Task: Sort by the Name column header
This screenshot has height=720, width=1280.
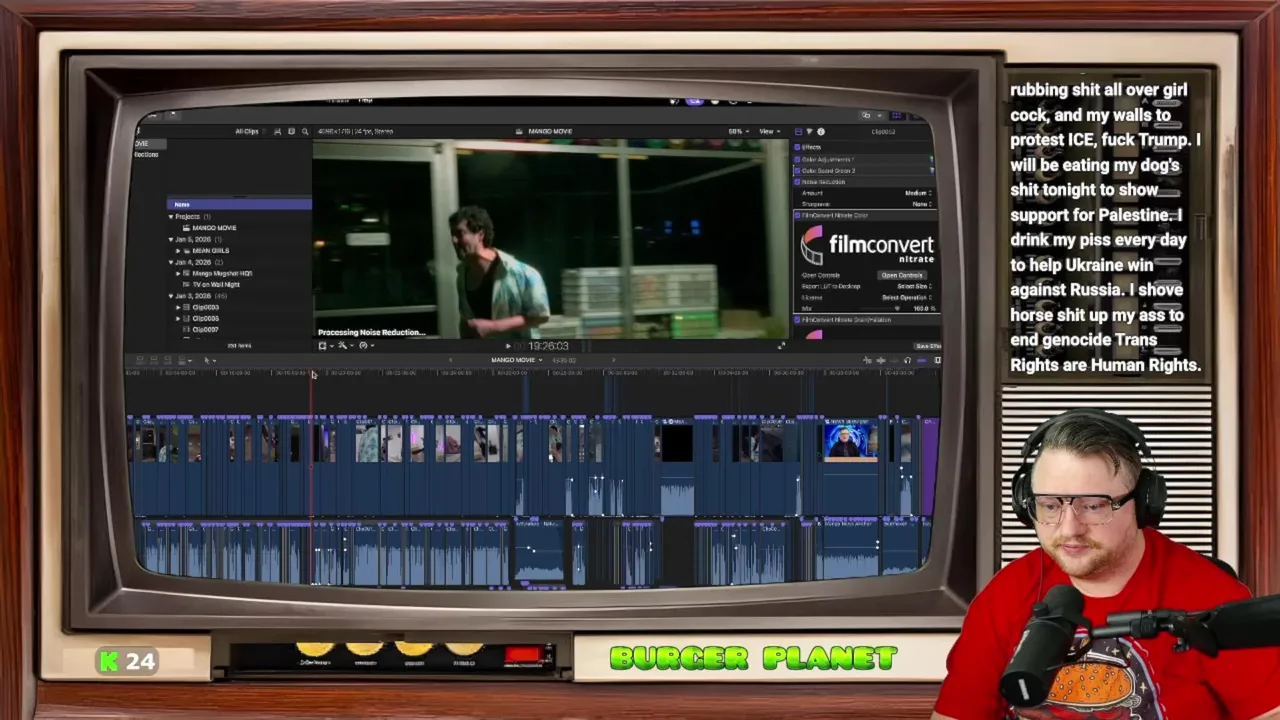Action: pyautogui.click(x=239, y=204)
